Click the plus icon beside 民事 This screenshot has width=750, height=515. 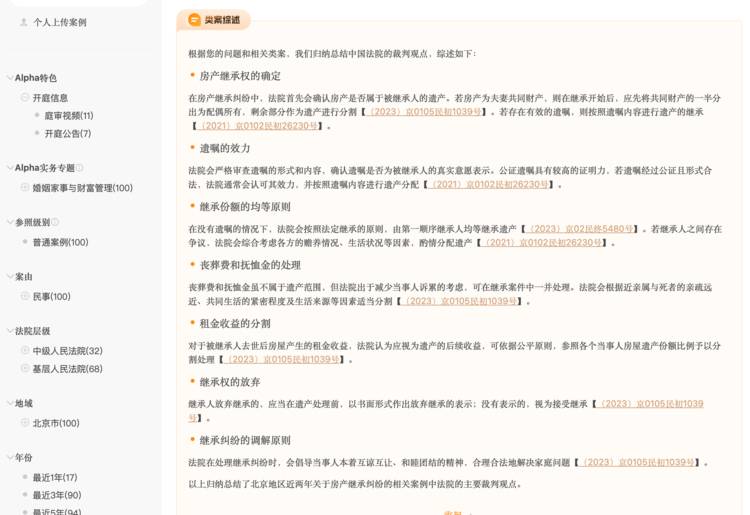(x=25, y=296)
